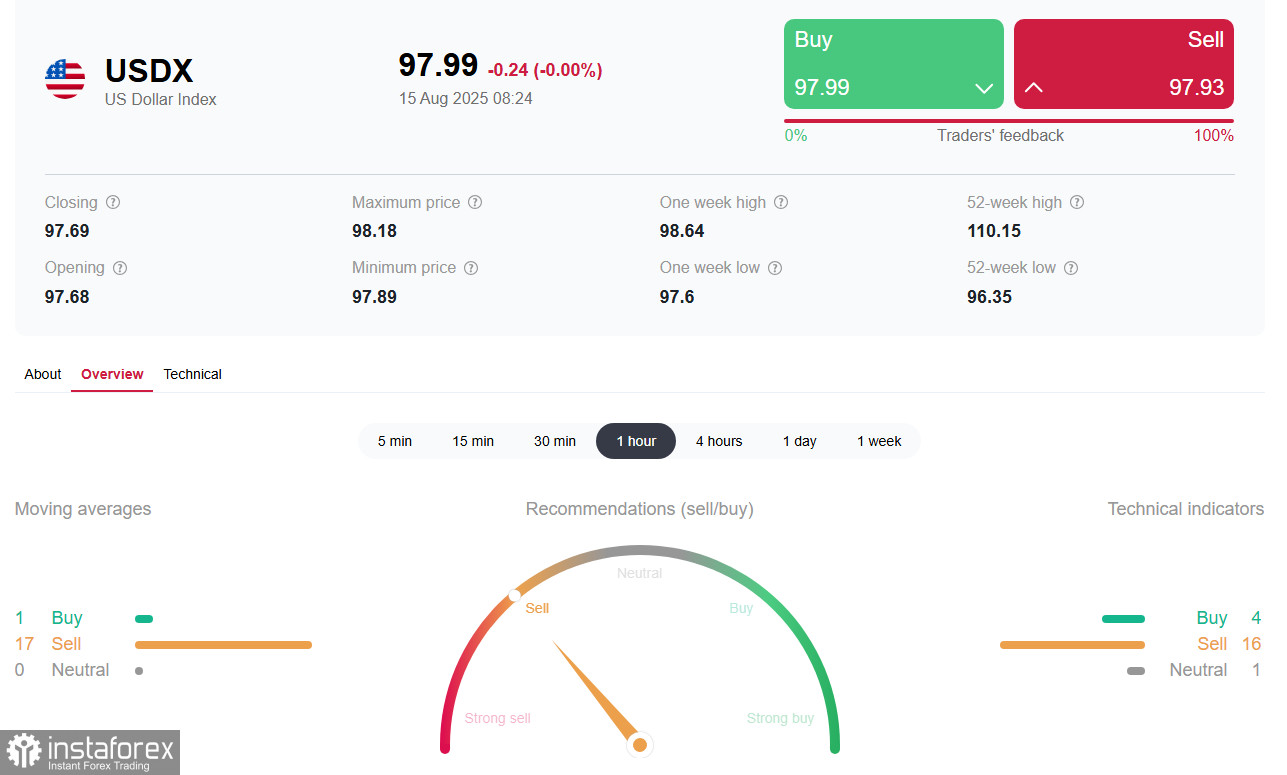Click the 0% buy feedback value

[x=796, y=135]
